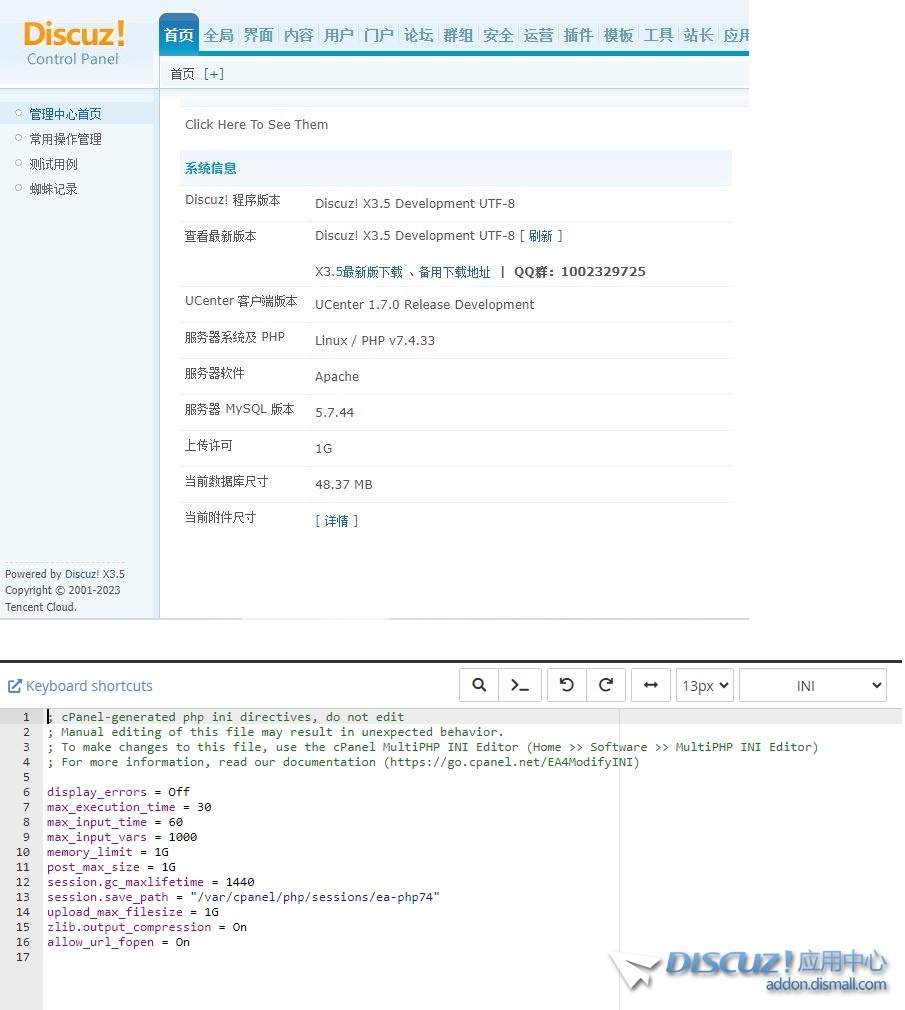
Task: Switch to the 插件 tab
Action: point(578,35)
